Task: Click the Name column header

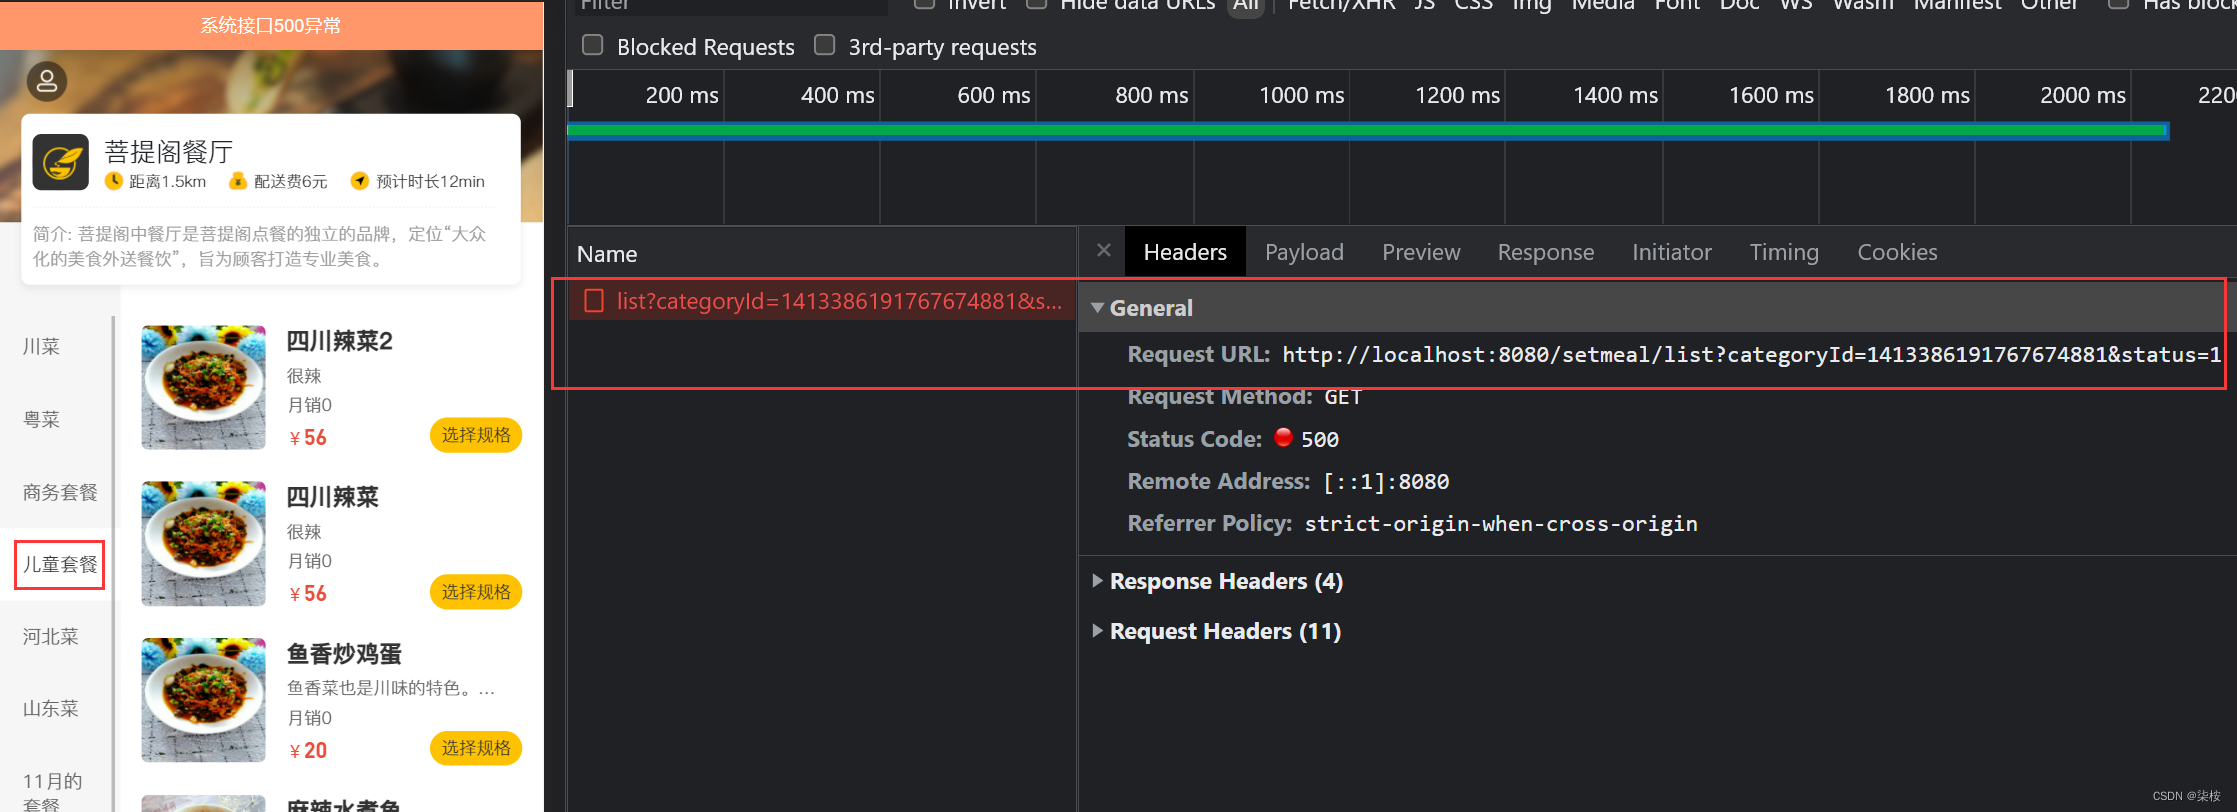Action: coord(607,254)
